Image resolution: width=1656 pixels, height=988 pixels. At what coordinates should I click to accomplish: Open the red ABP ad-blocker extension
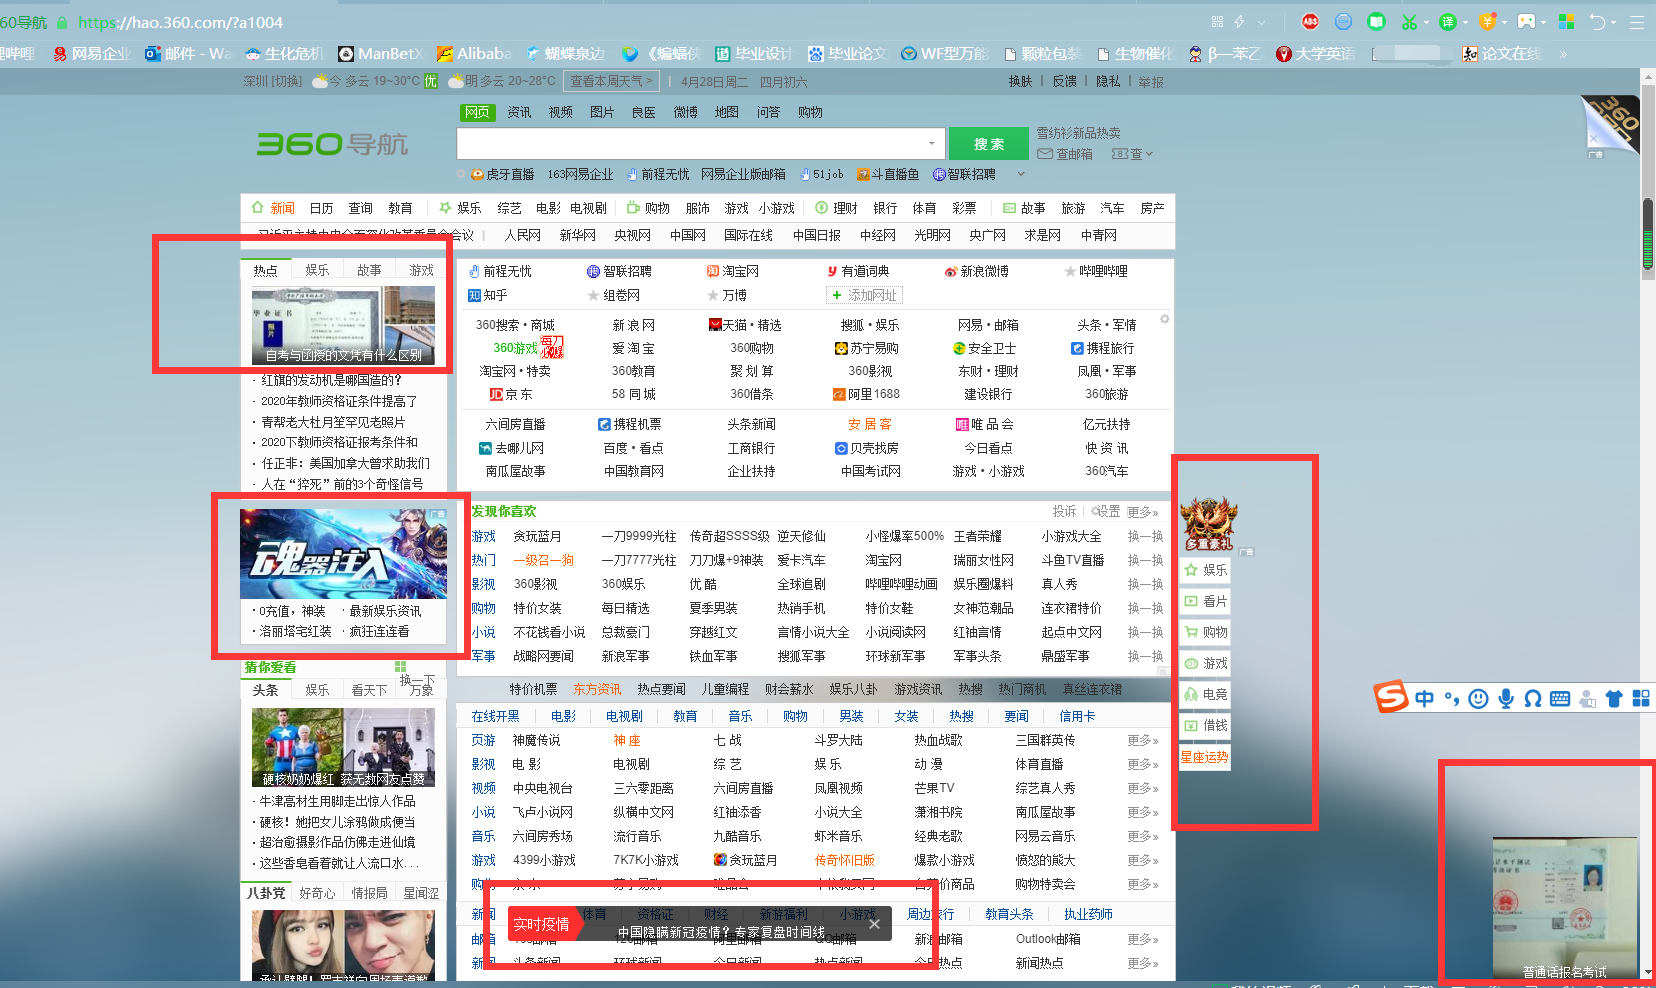coord(1310,22)
